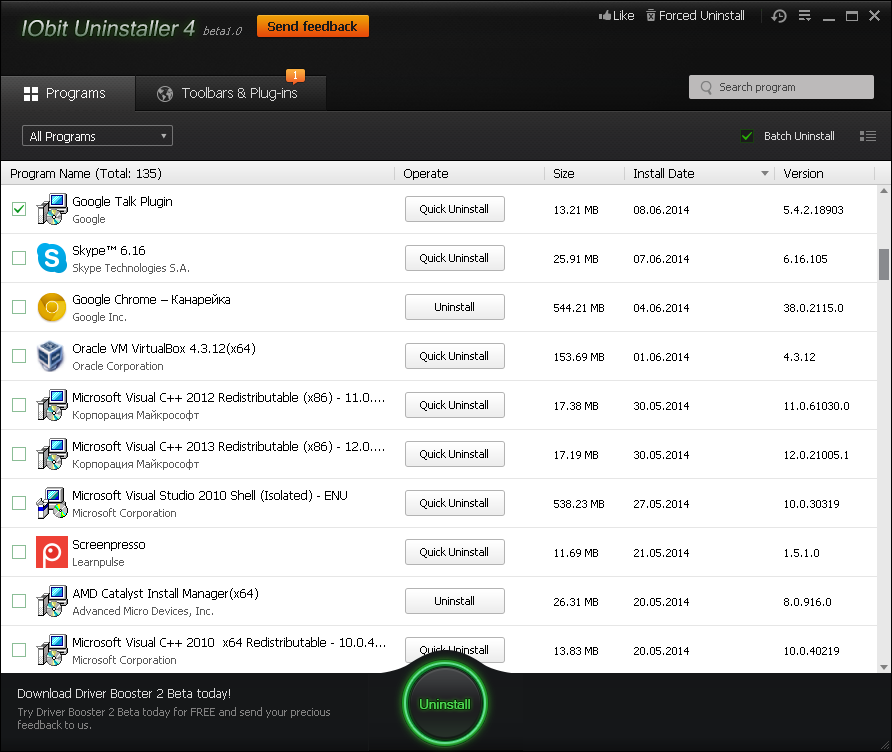Click the vertical scrollbar thumb
892x752 pixels.
(x=883, y=265)
